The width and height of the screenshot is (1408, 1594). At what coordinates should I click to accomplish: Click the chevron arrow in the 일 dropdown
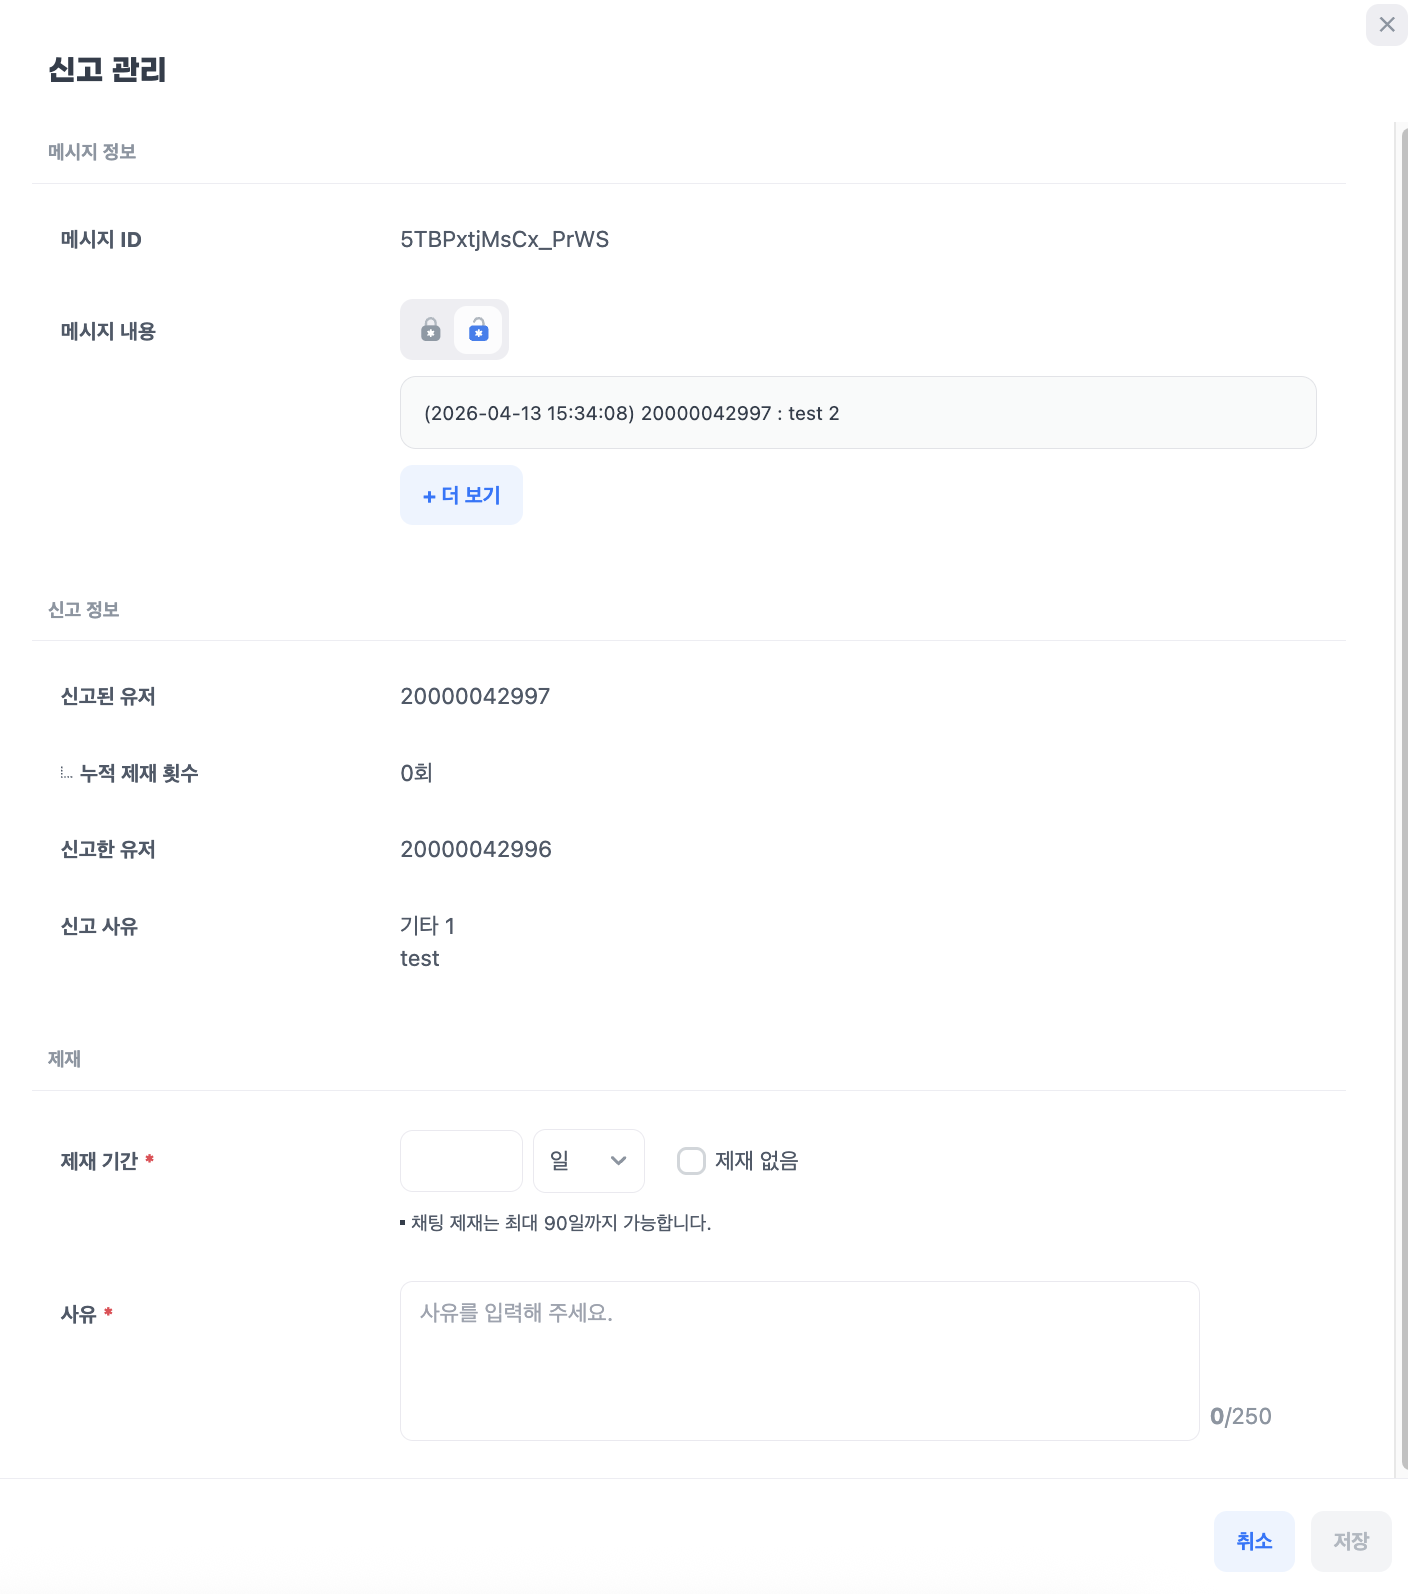tap(618, 1161)
